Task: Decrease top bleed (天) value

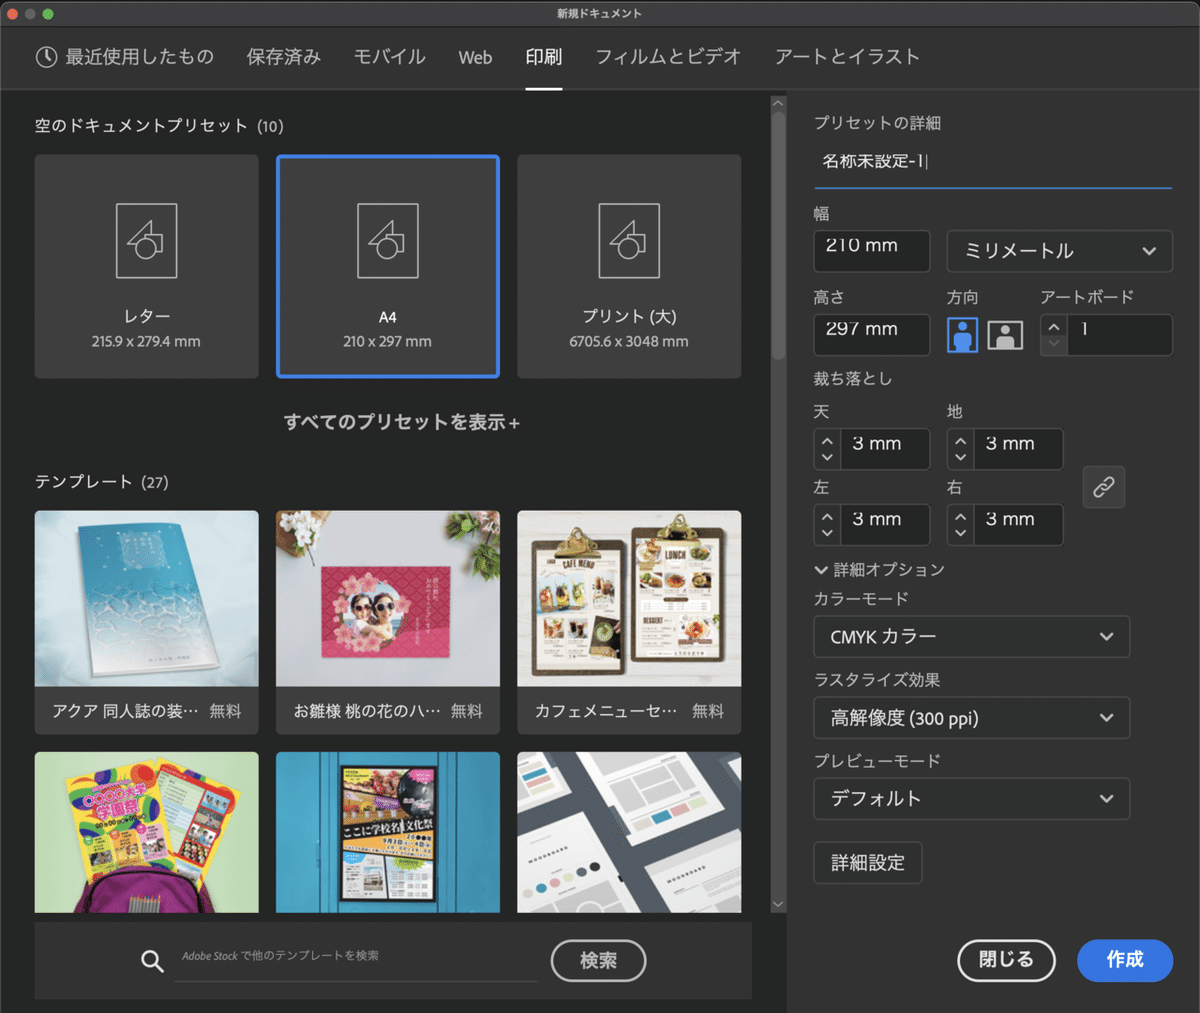Action: [827, 458]
